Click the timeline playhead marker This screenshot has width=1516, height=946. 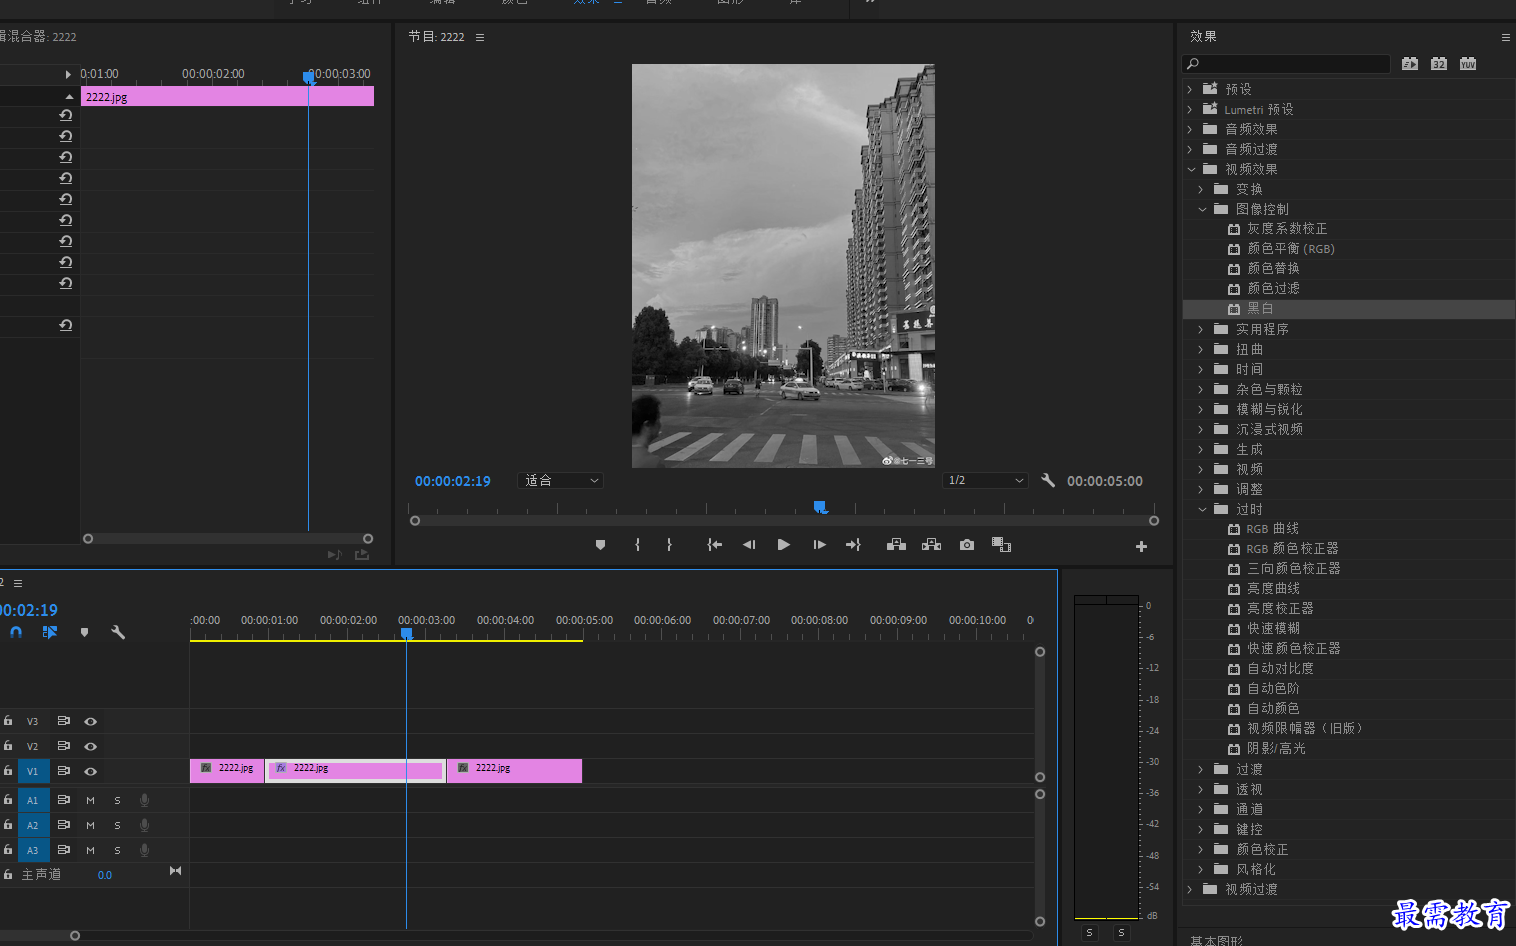406,633
